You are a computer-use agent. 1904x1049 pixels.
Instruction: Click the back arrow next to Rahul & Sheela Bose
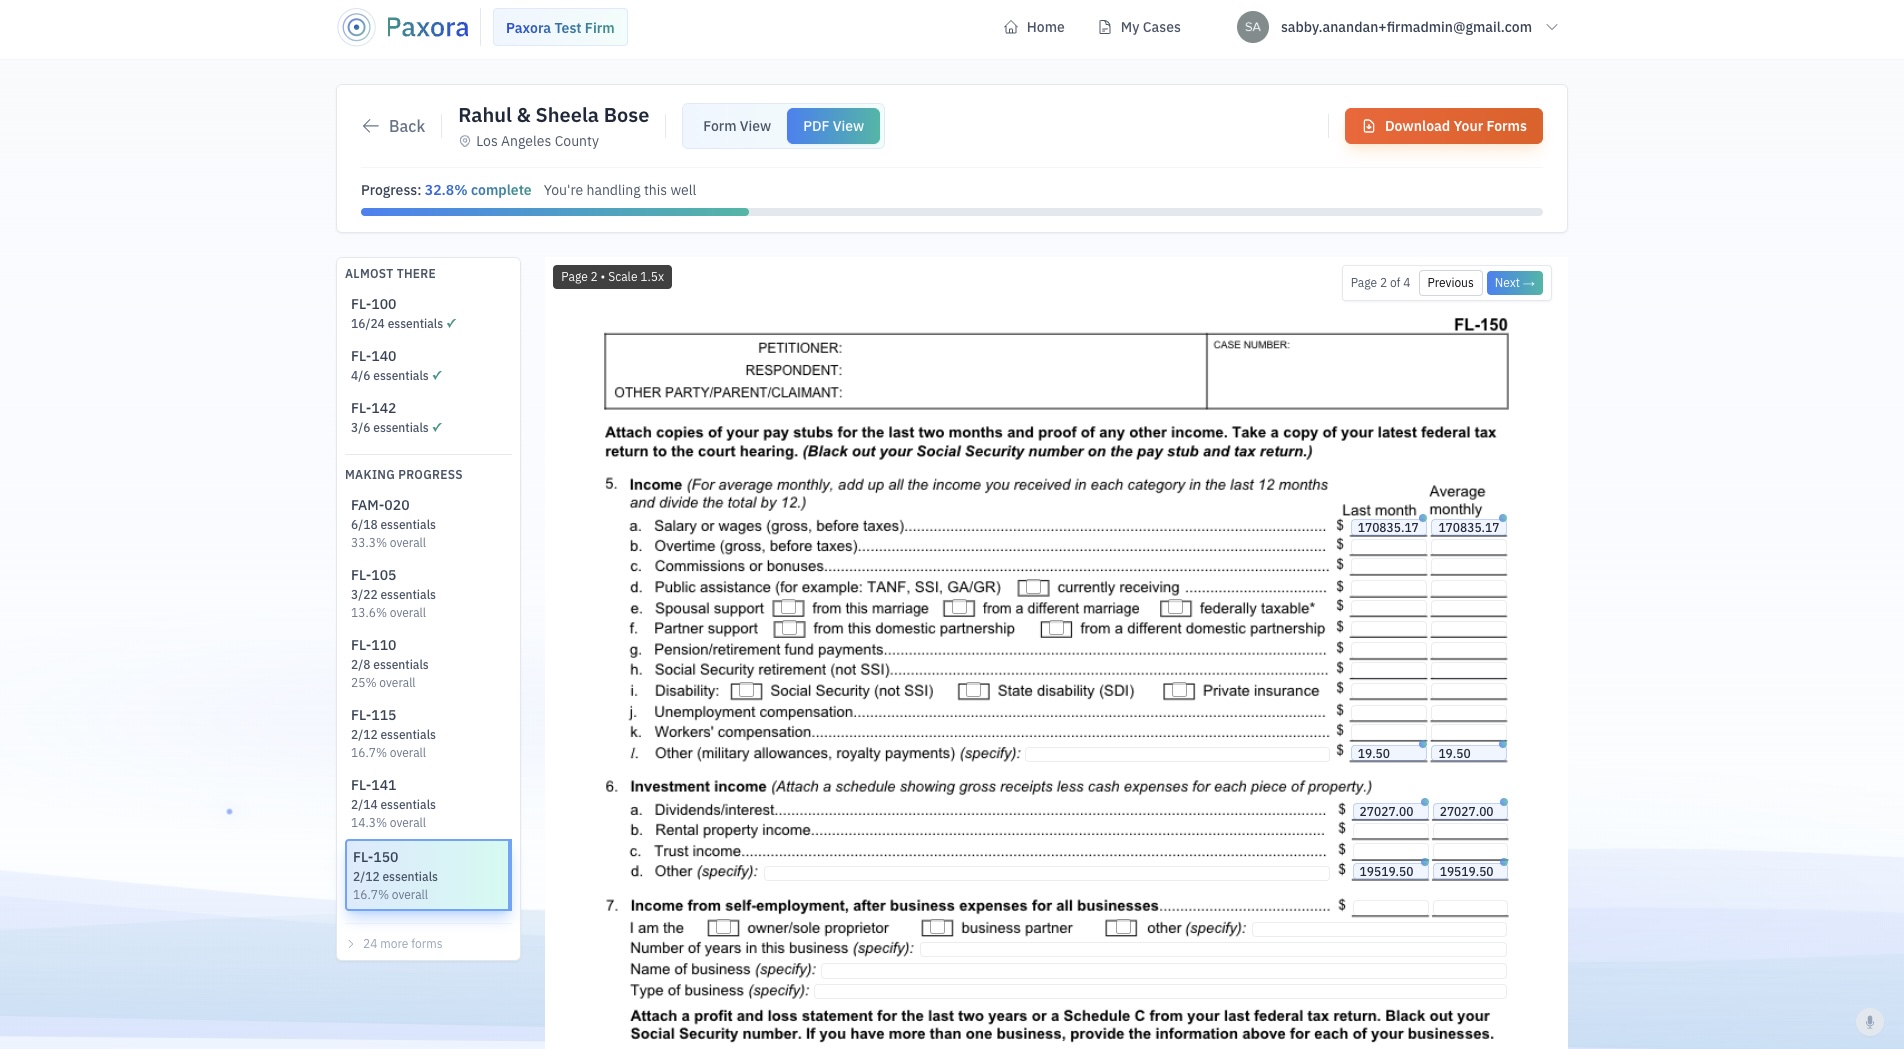pyautogui.click(x=370, y=126)
